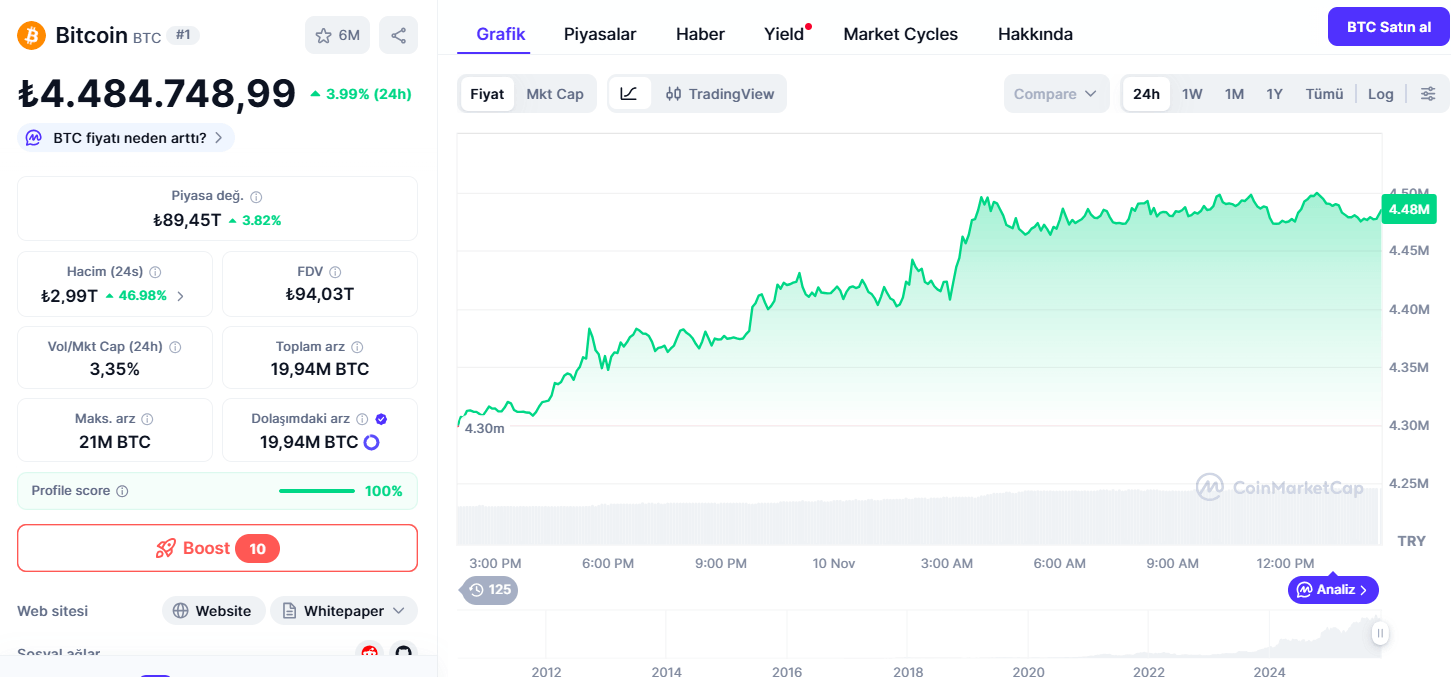Click the info icon beside Piyasa değ.

(x=256, y=197)
